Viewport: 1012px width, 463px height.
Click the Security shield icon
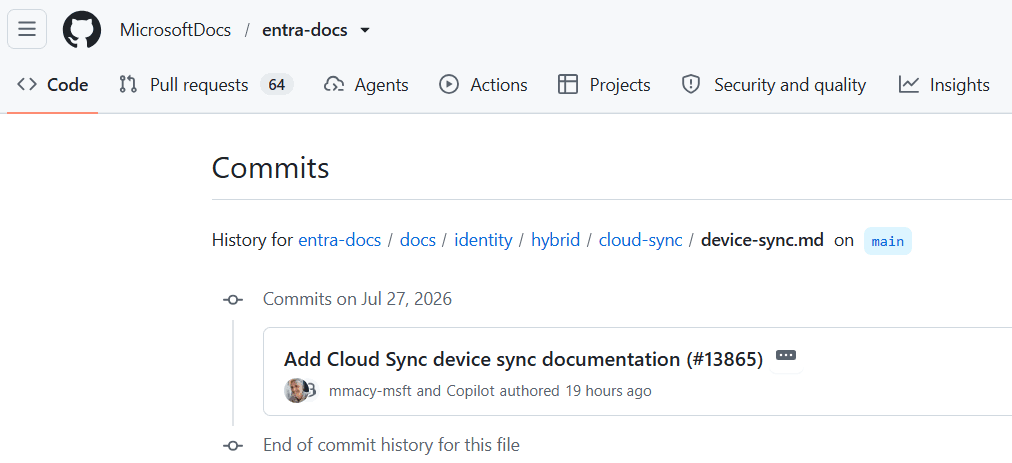691,85
